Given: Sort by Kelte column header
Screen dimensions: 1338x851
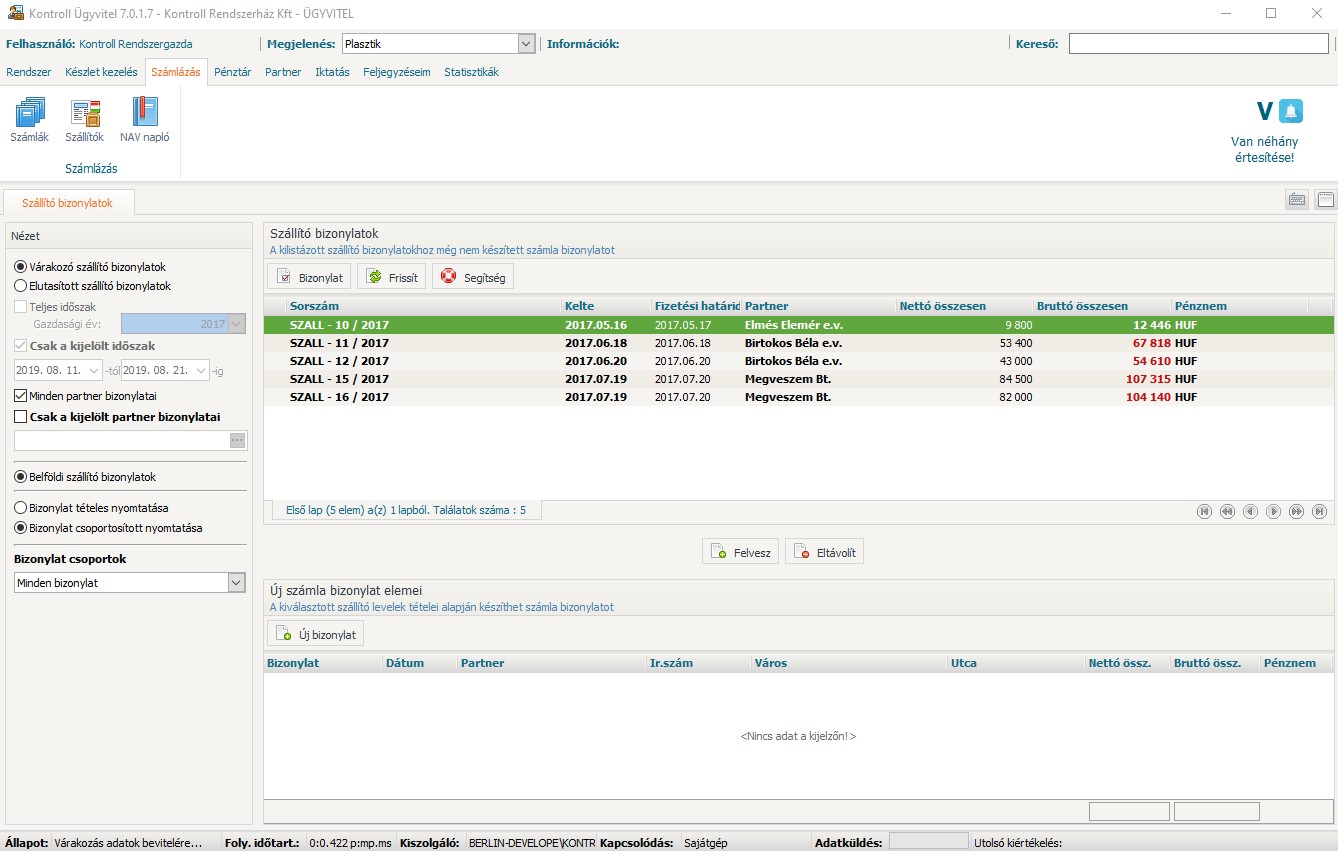Looking at the screenshot, I should 606,306.
